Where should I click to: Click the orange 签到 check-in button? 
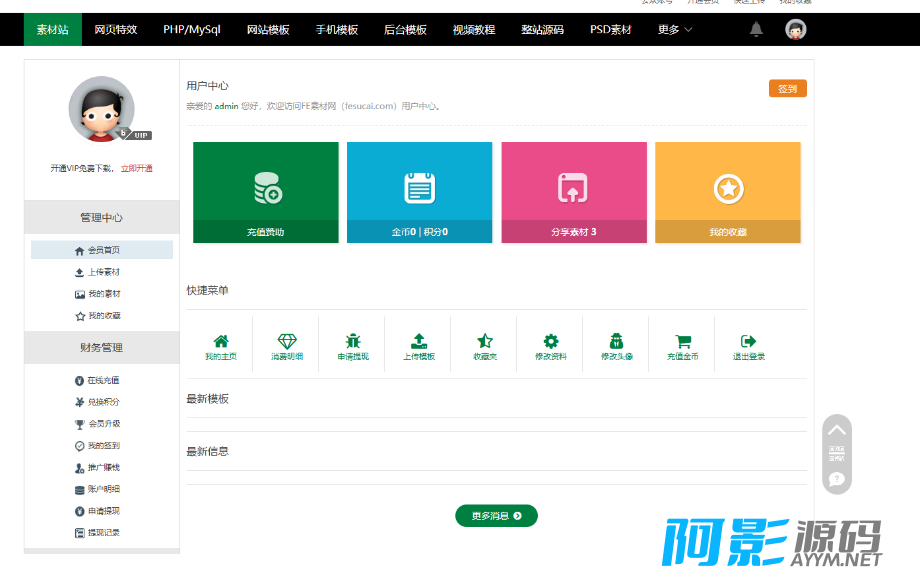[787, 89]
